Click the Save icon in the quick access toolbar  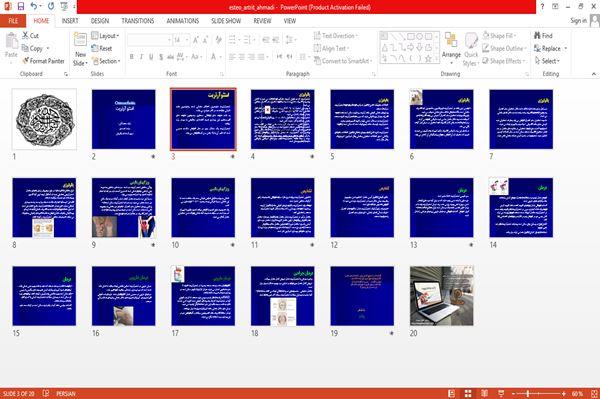pos(21,6)
